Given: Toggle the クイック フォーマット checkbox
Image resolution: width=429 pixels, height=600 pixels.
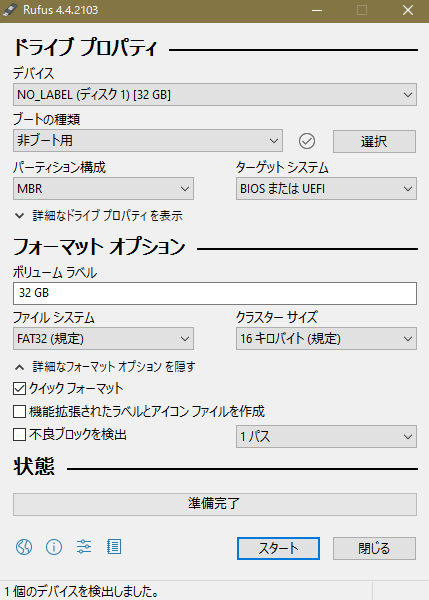Looking at the screenshot, I should click(x=19, y=388).
